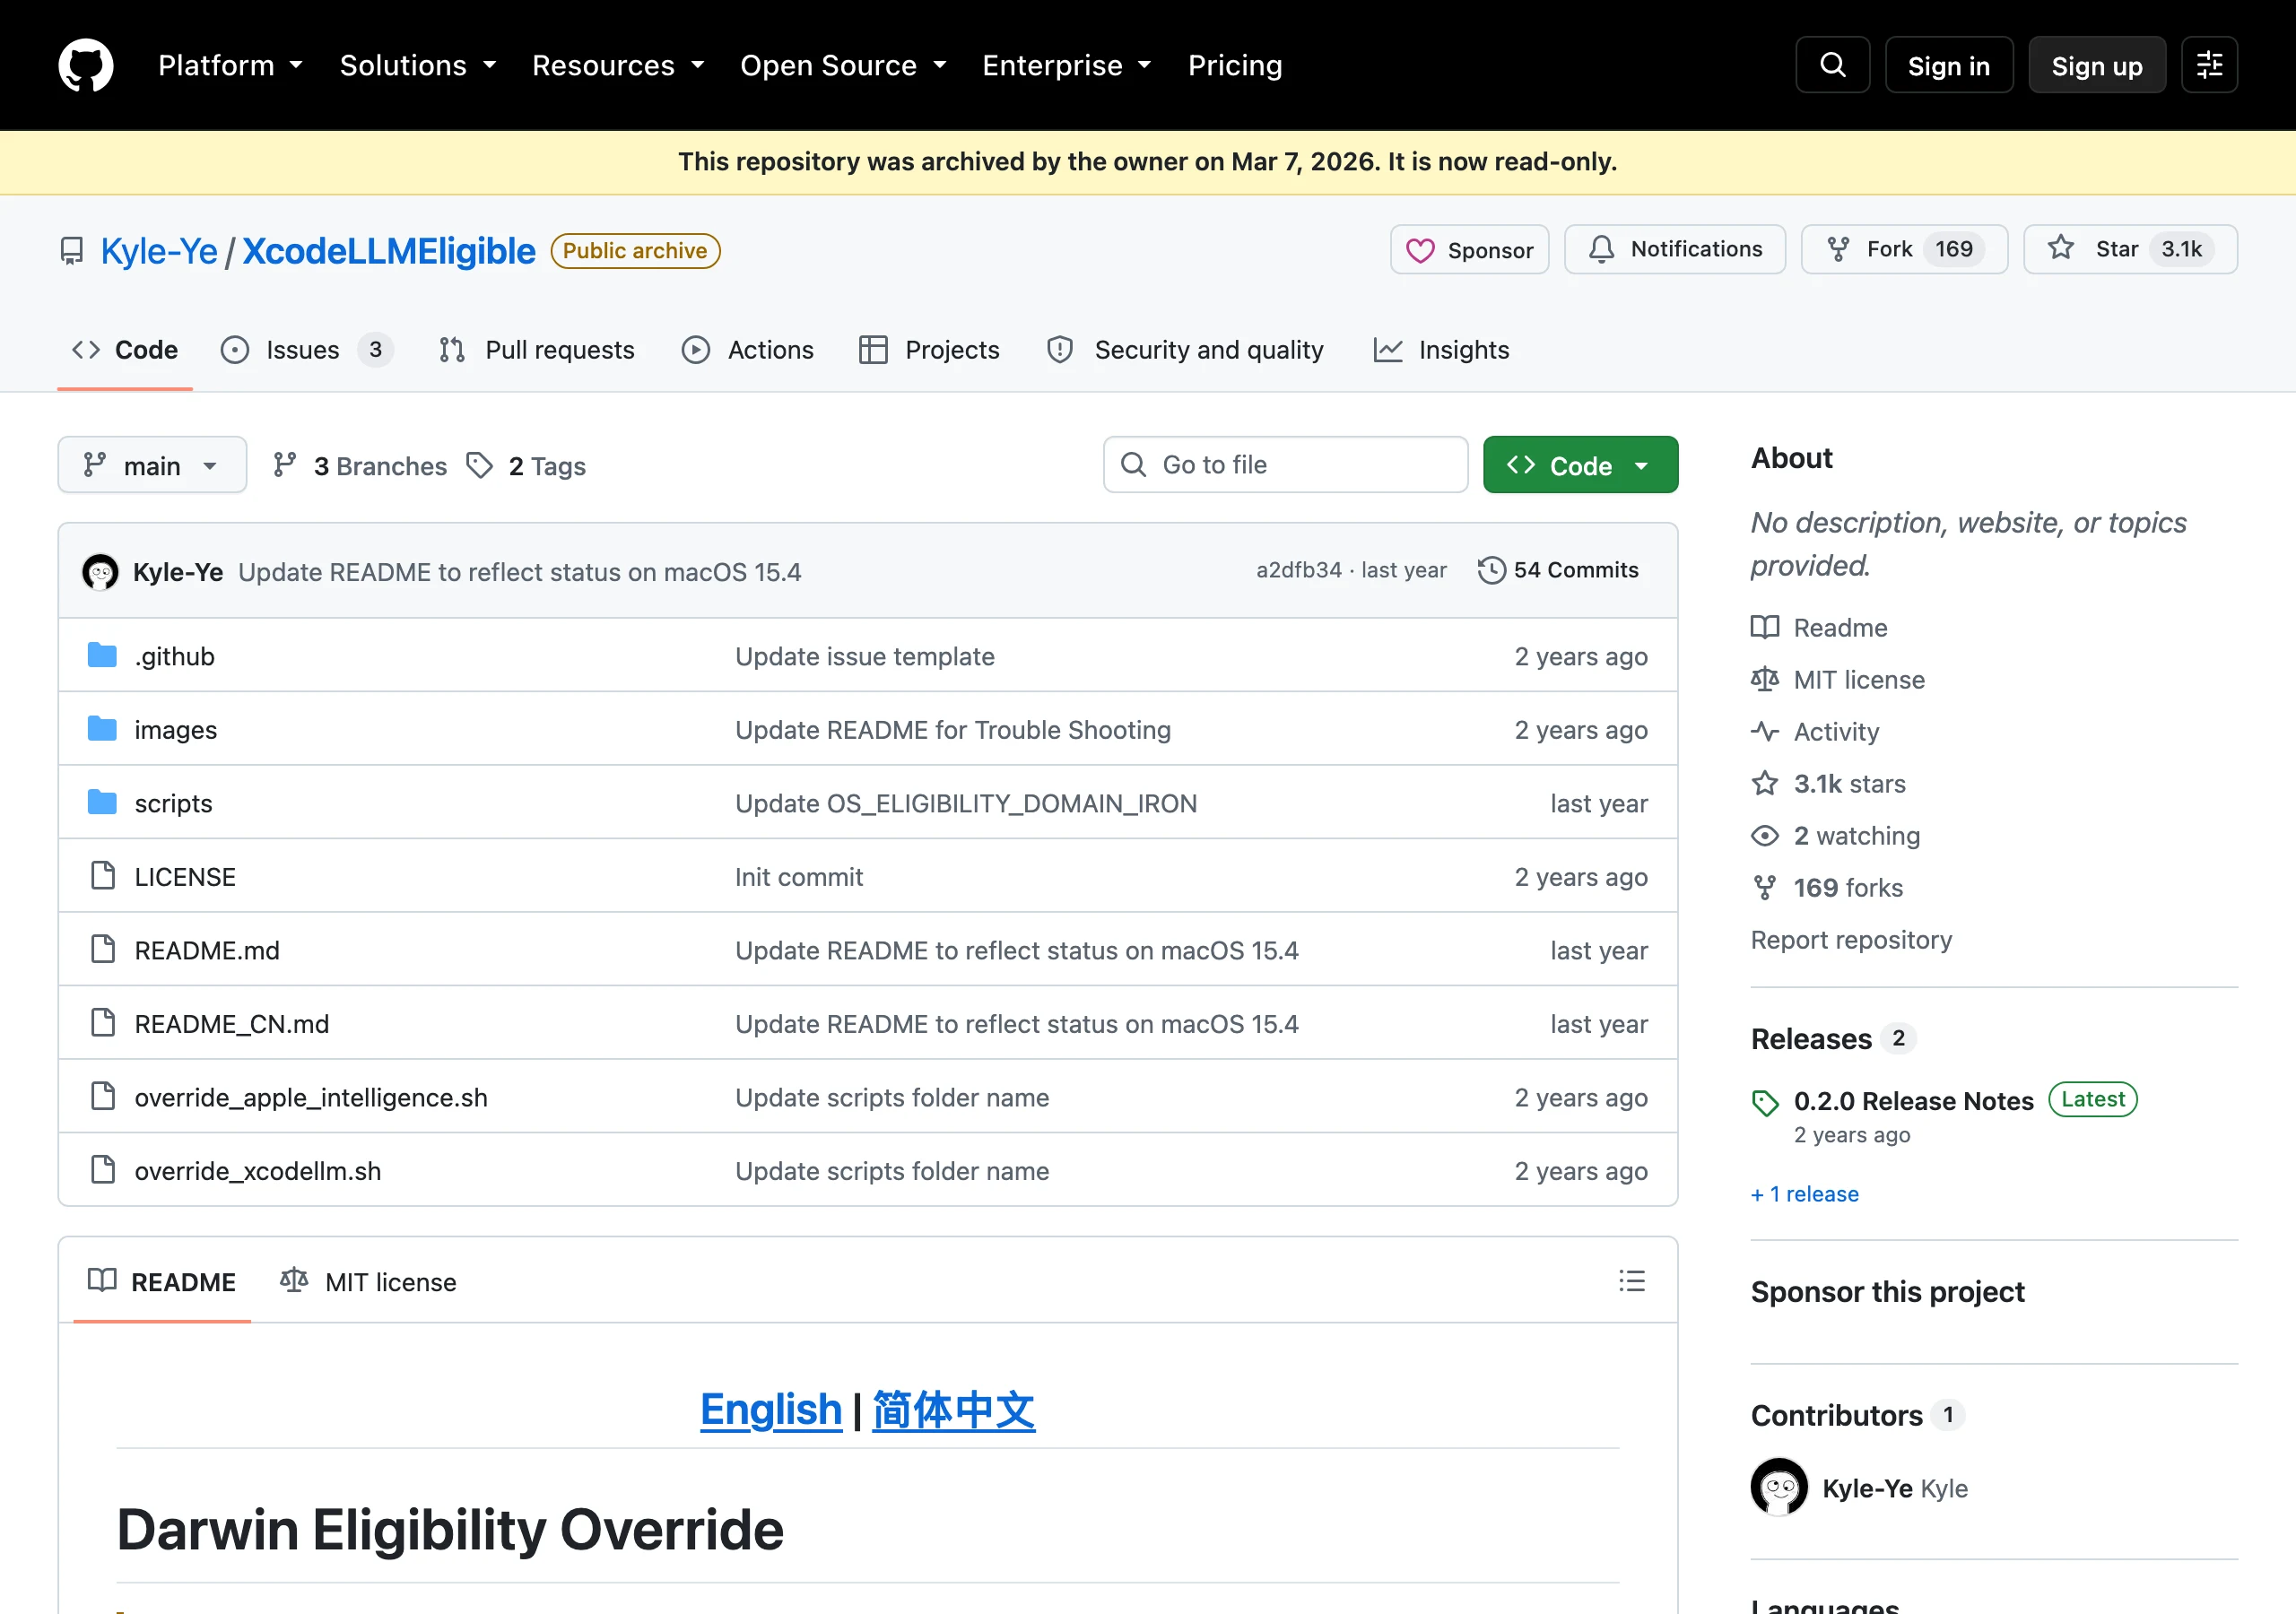The width and height of the screenshot is (2296, 1614).
Task: Expand the Solutions menu
Action: (x=418, y=65)
